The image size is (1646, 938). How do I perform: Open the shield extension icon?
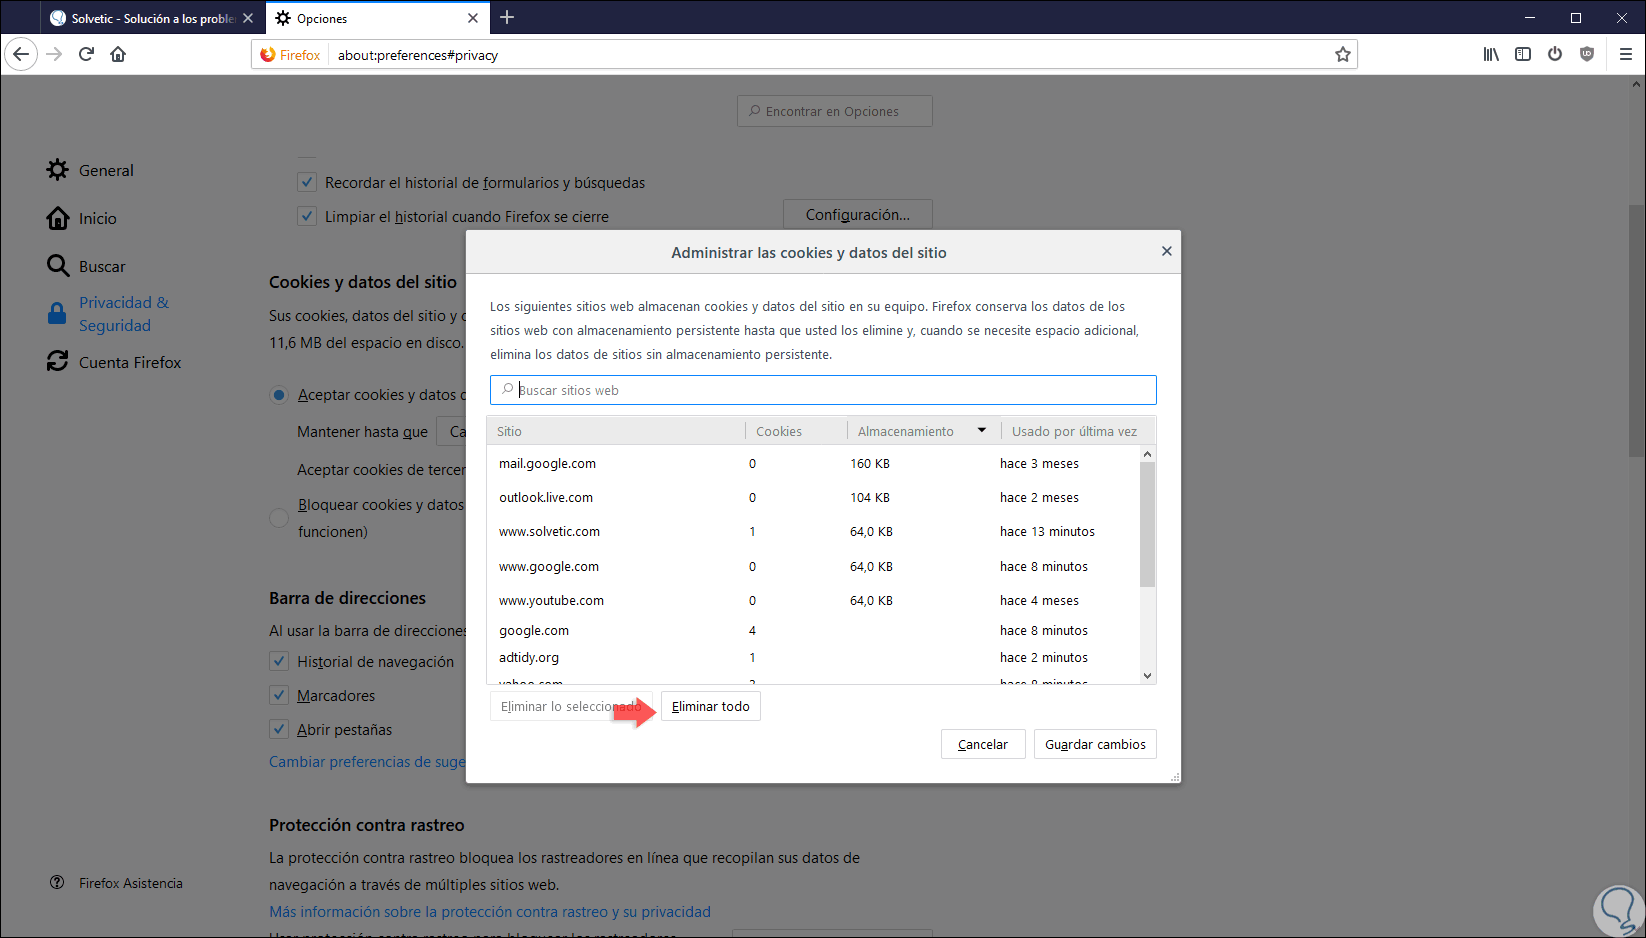click(x=1587, y=54)
